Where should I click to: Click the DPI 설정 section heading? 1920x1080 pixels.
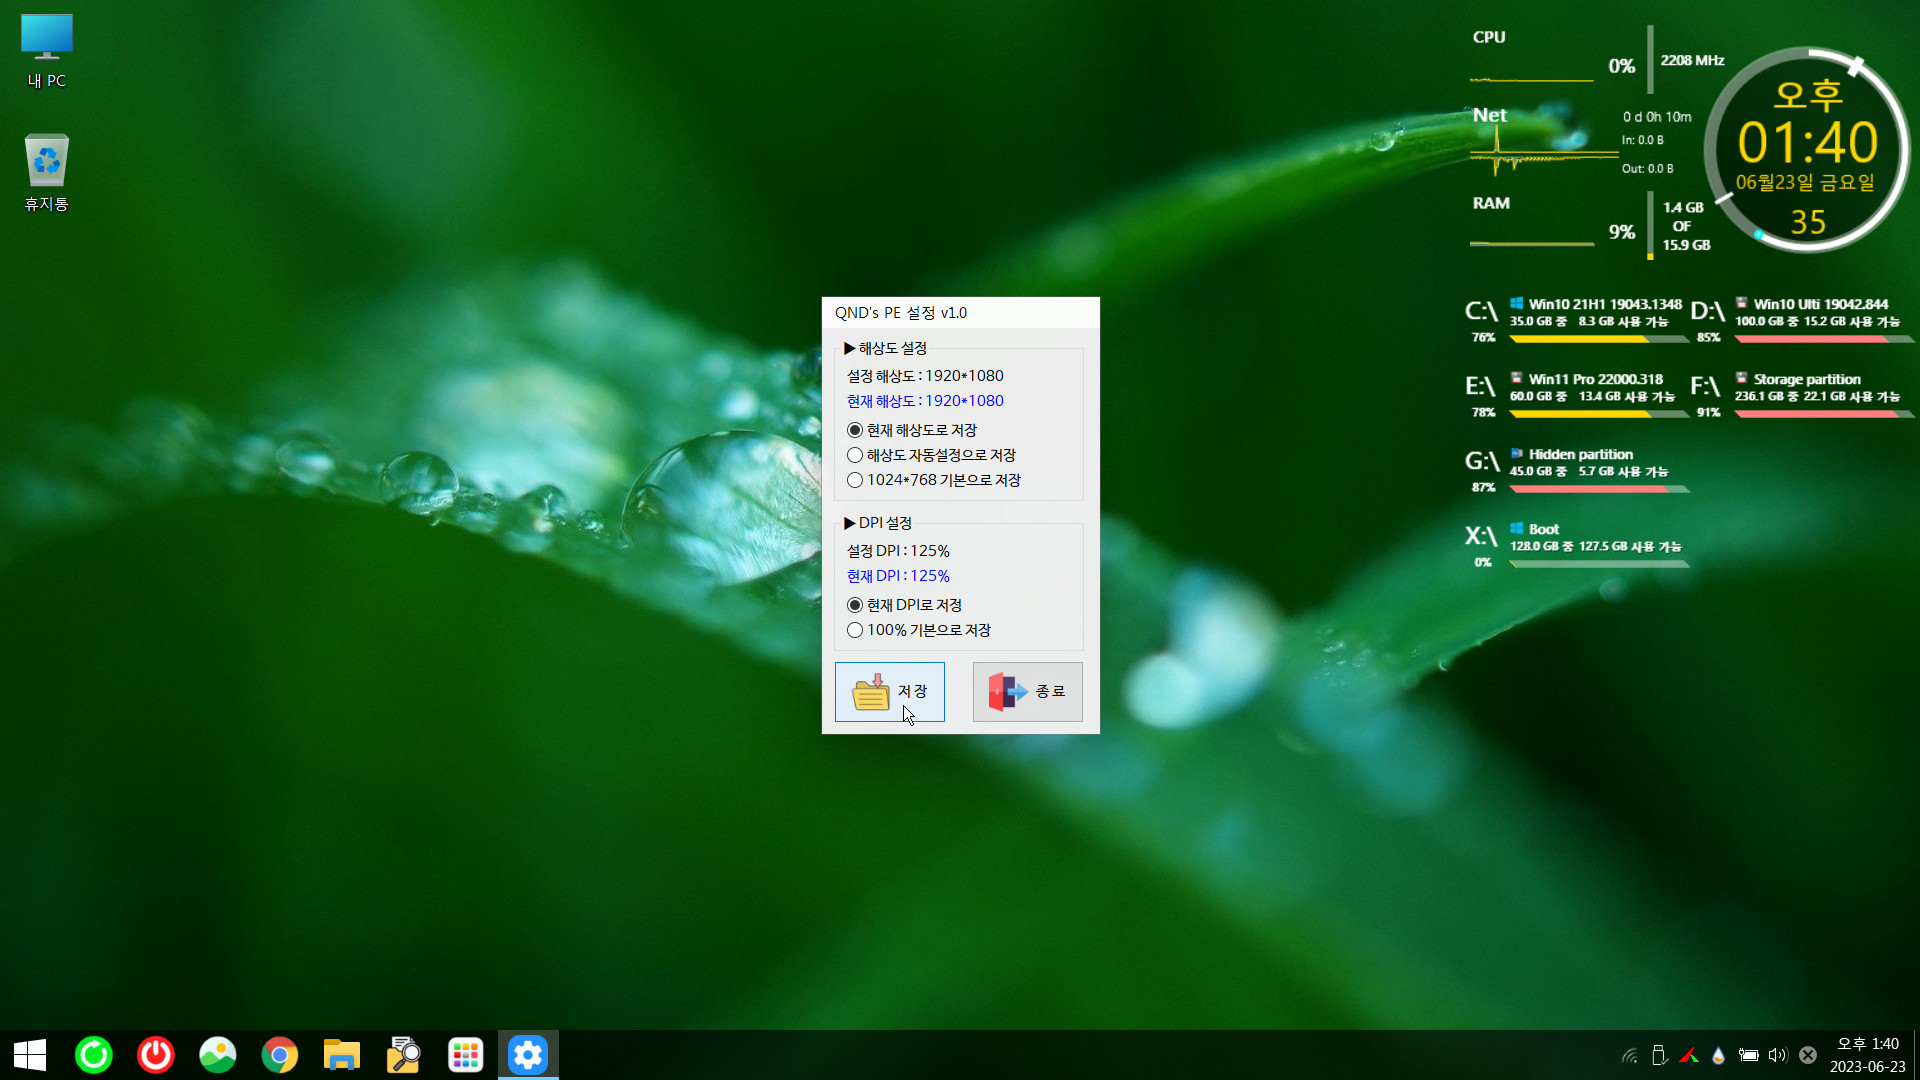click(877, 523)
